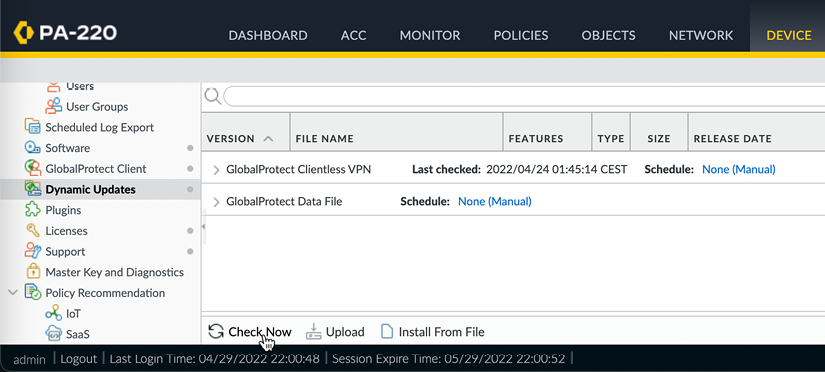
Task: Go to the NETWORK tab
Action: [x=701, y=35]
